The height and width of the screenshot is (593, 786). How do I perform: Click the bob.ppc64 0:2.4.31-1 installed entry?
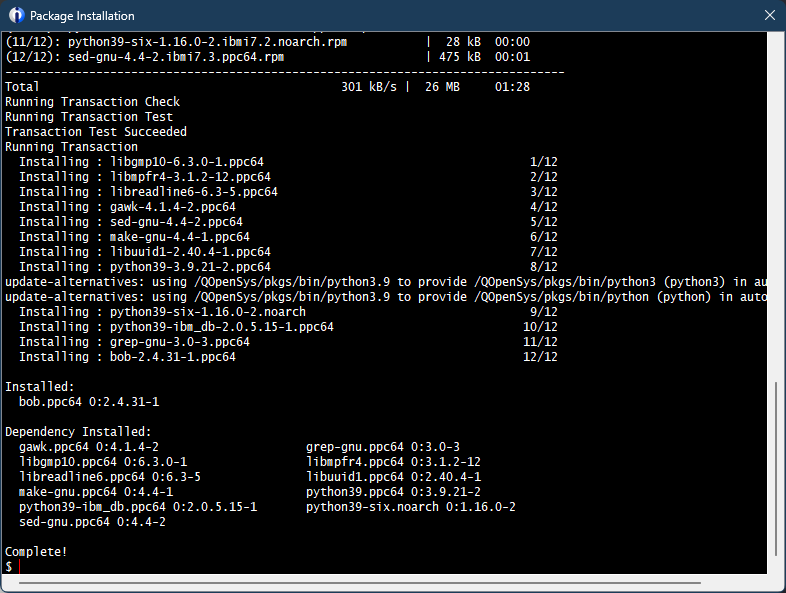(88, 402)
